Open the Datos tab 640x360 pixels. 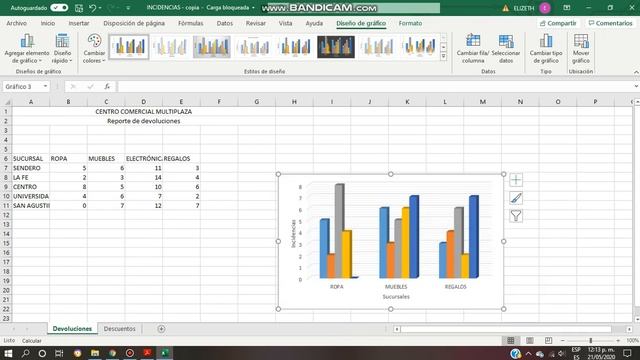[224, 23]
